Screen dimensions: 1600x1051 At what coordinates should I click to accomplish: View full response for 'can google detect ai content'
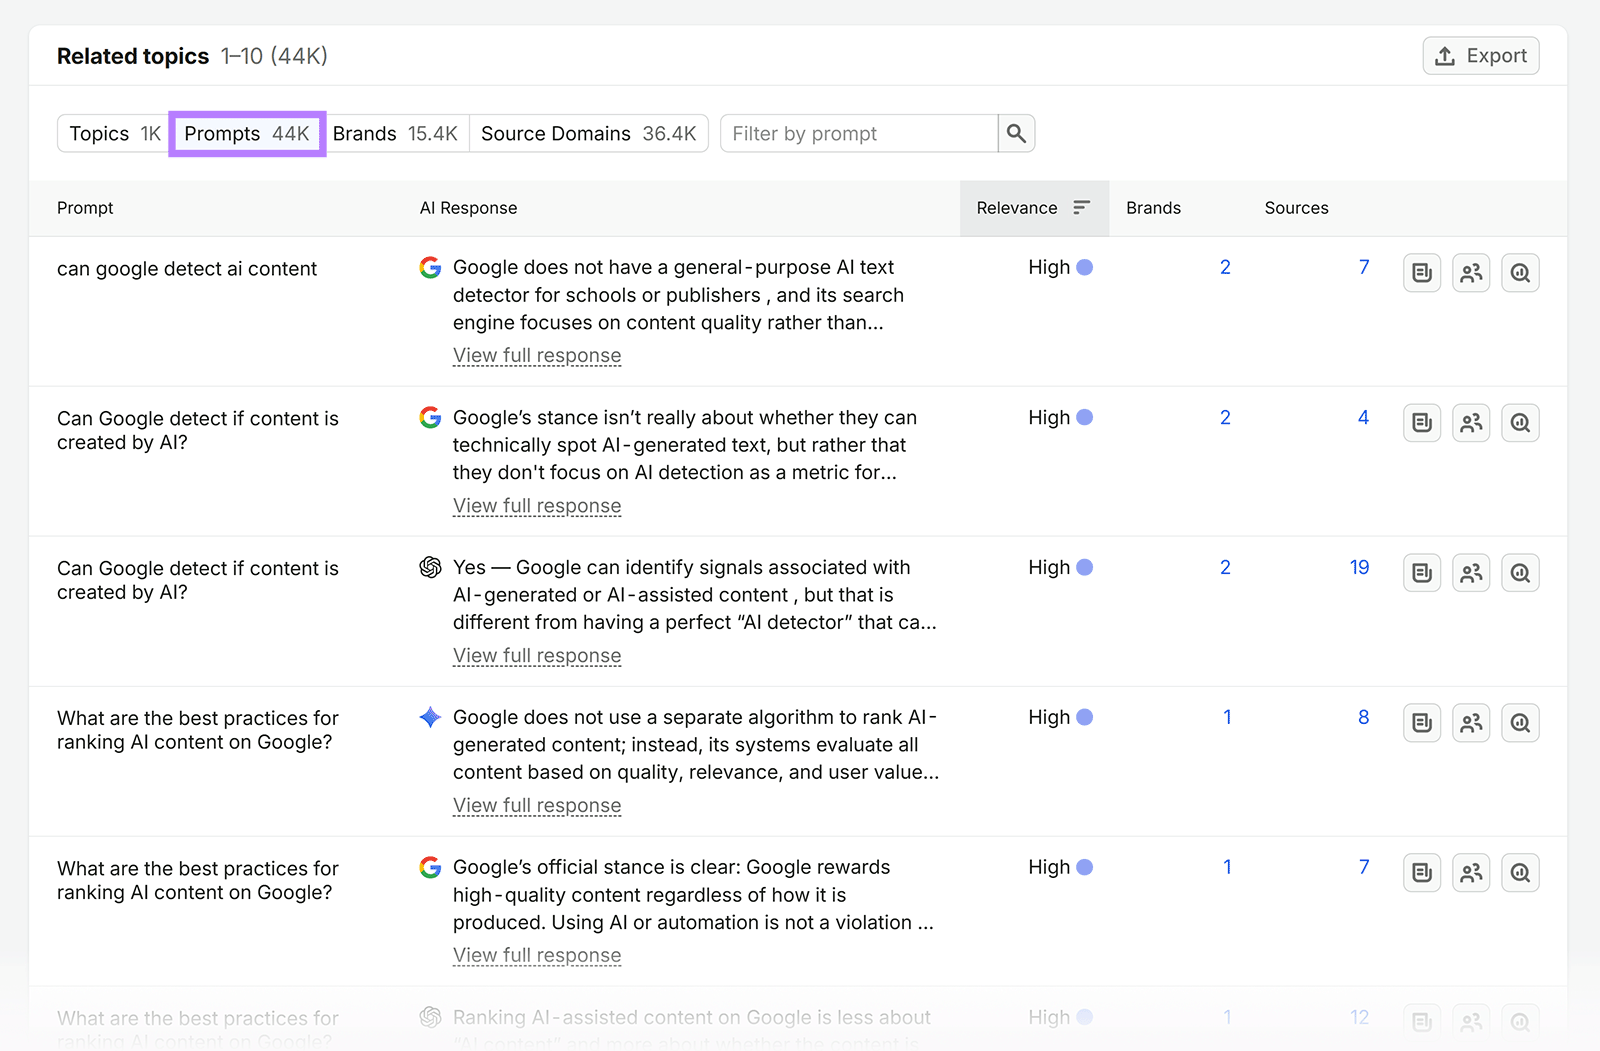(537, 356)
